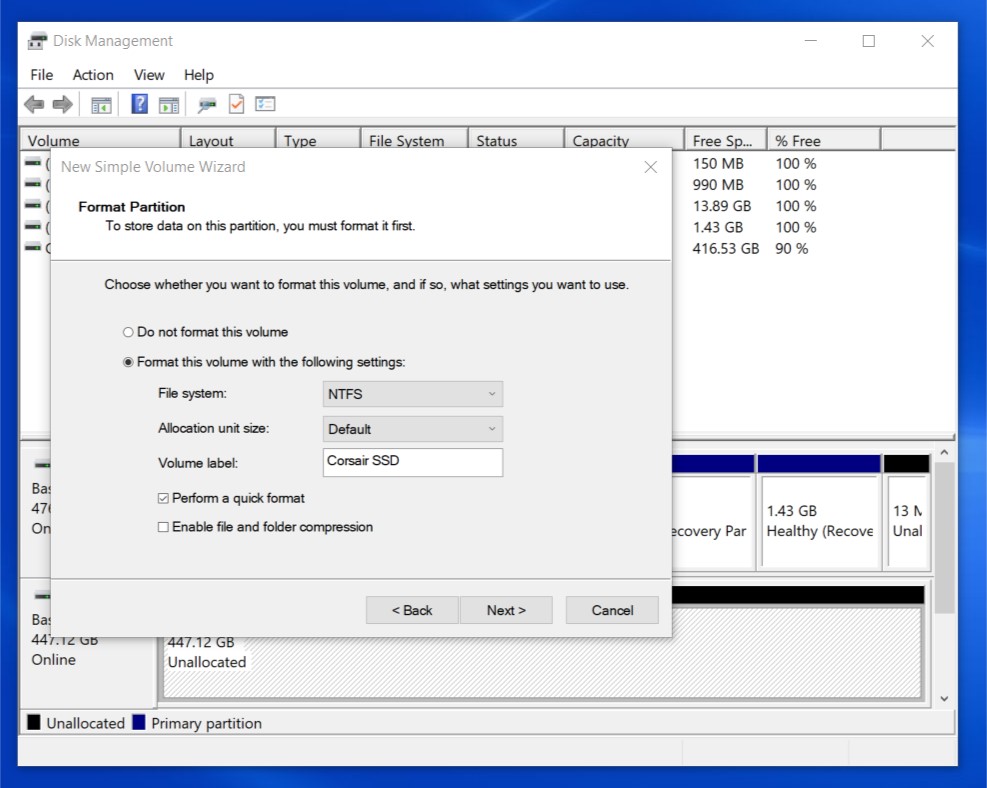Viewport: 987px width, 788px height.
Task: Click the scroll down arrow in disk pane
Action: (x=944, y=698)
